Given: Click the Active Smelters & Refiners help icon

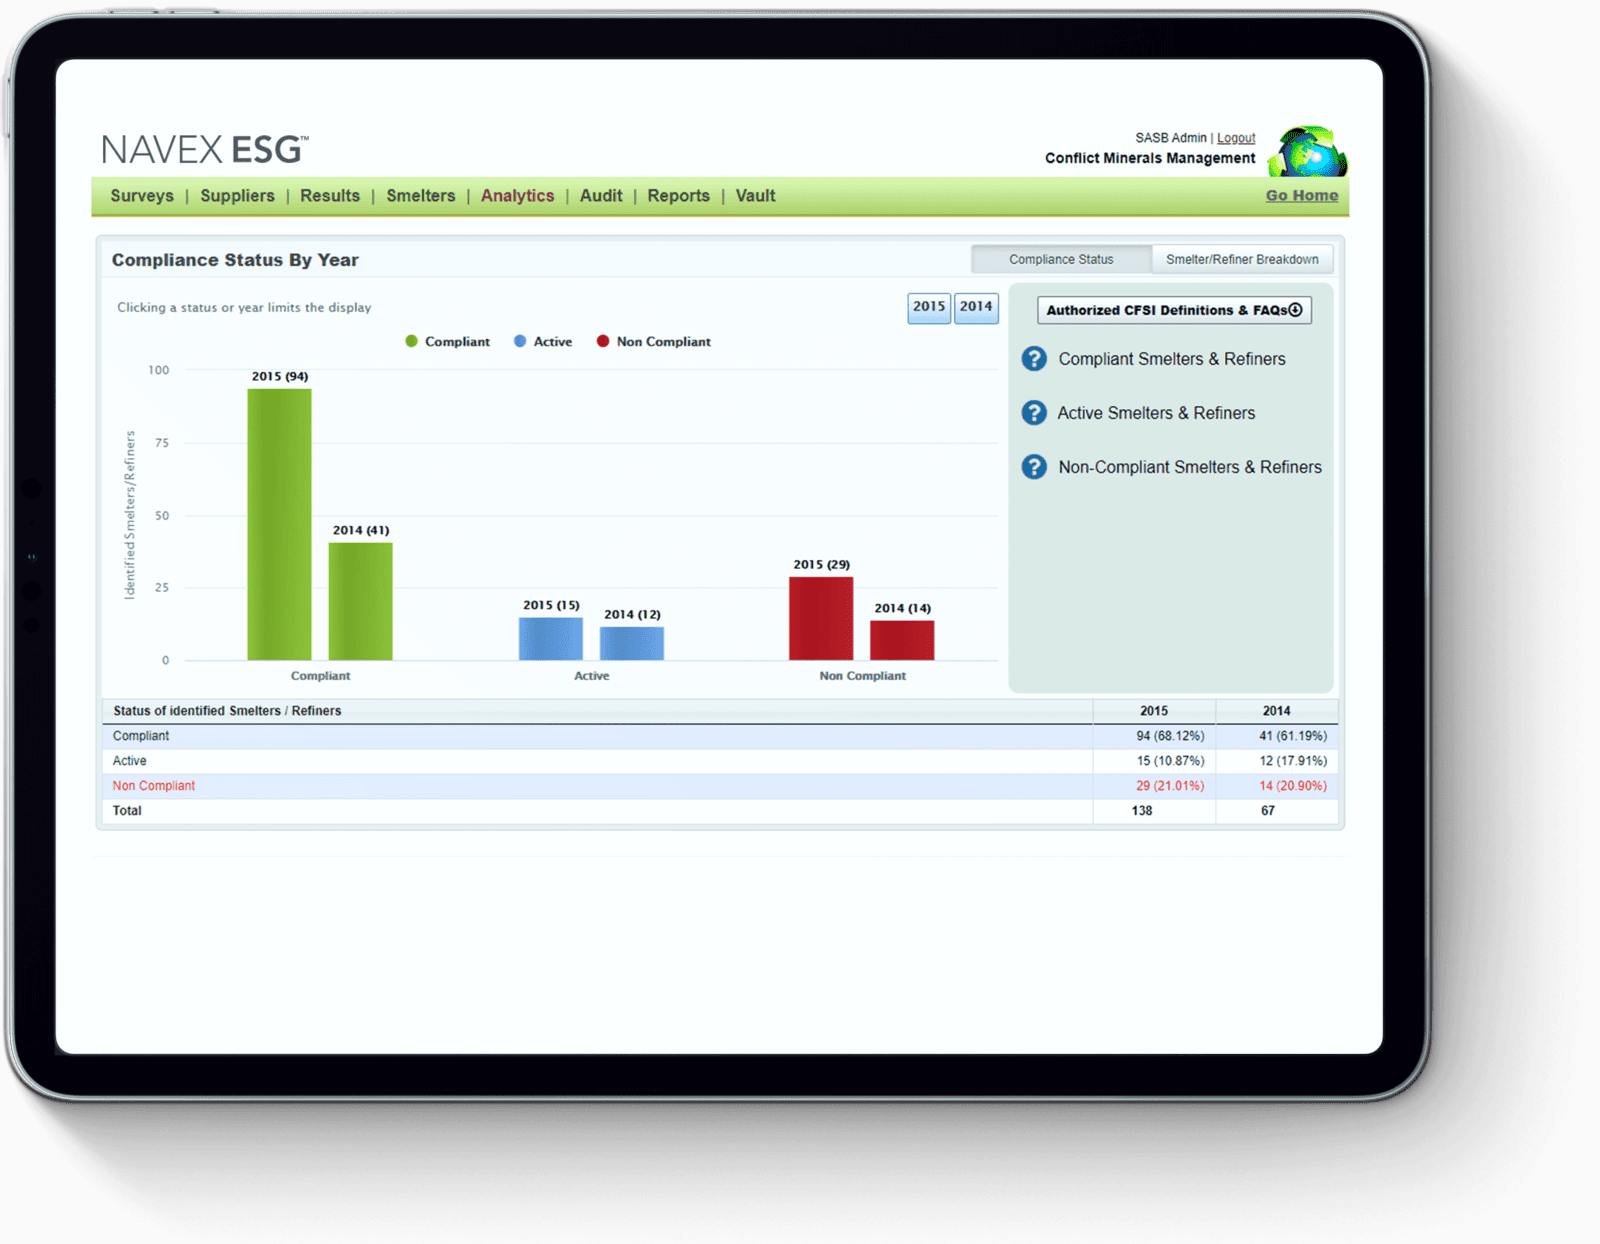Looking at the screenshot, I should point(1033,413).
